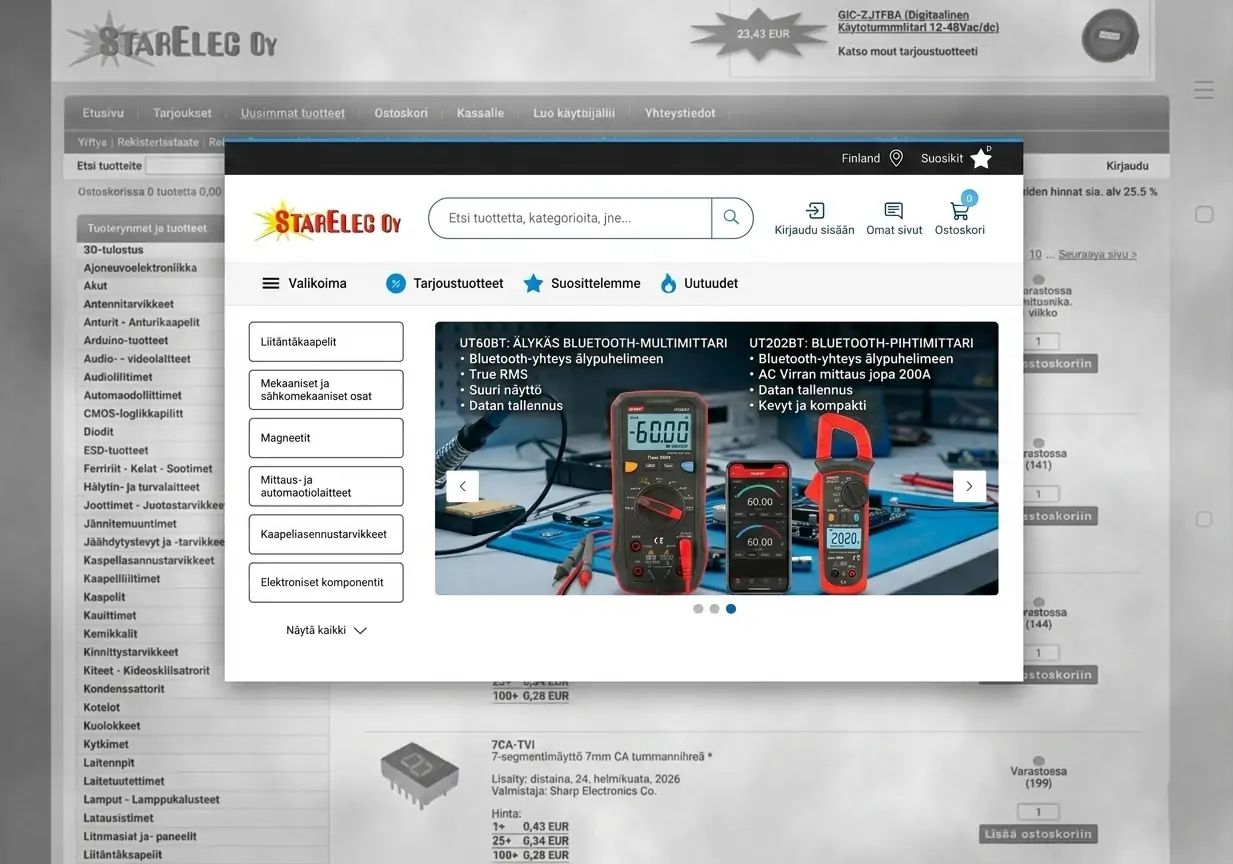Open the Omat sivut chat icon
Viewport: 1233px width, 864px height.
894,211
